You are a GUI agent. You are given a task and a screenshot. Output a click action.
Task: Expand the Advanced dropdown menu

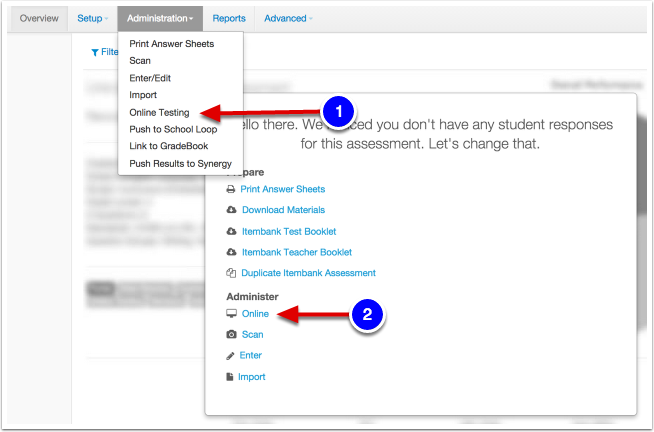pyautogui.click(x=288, y=19)
